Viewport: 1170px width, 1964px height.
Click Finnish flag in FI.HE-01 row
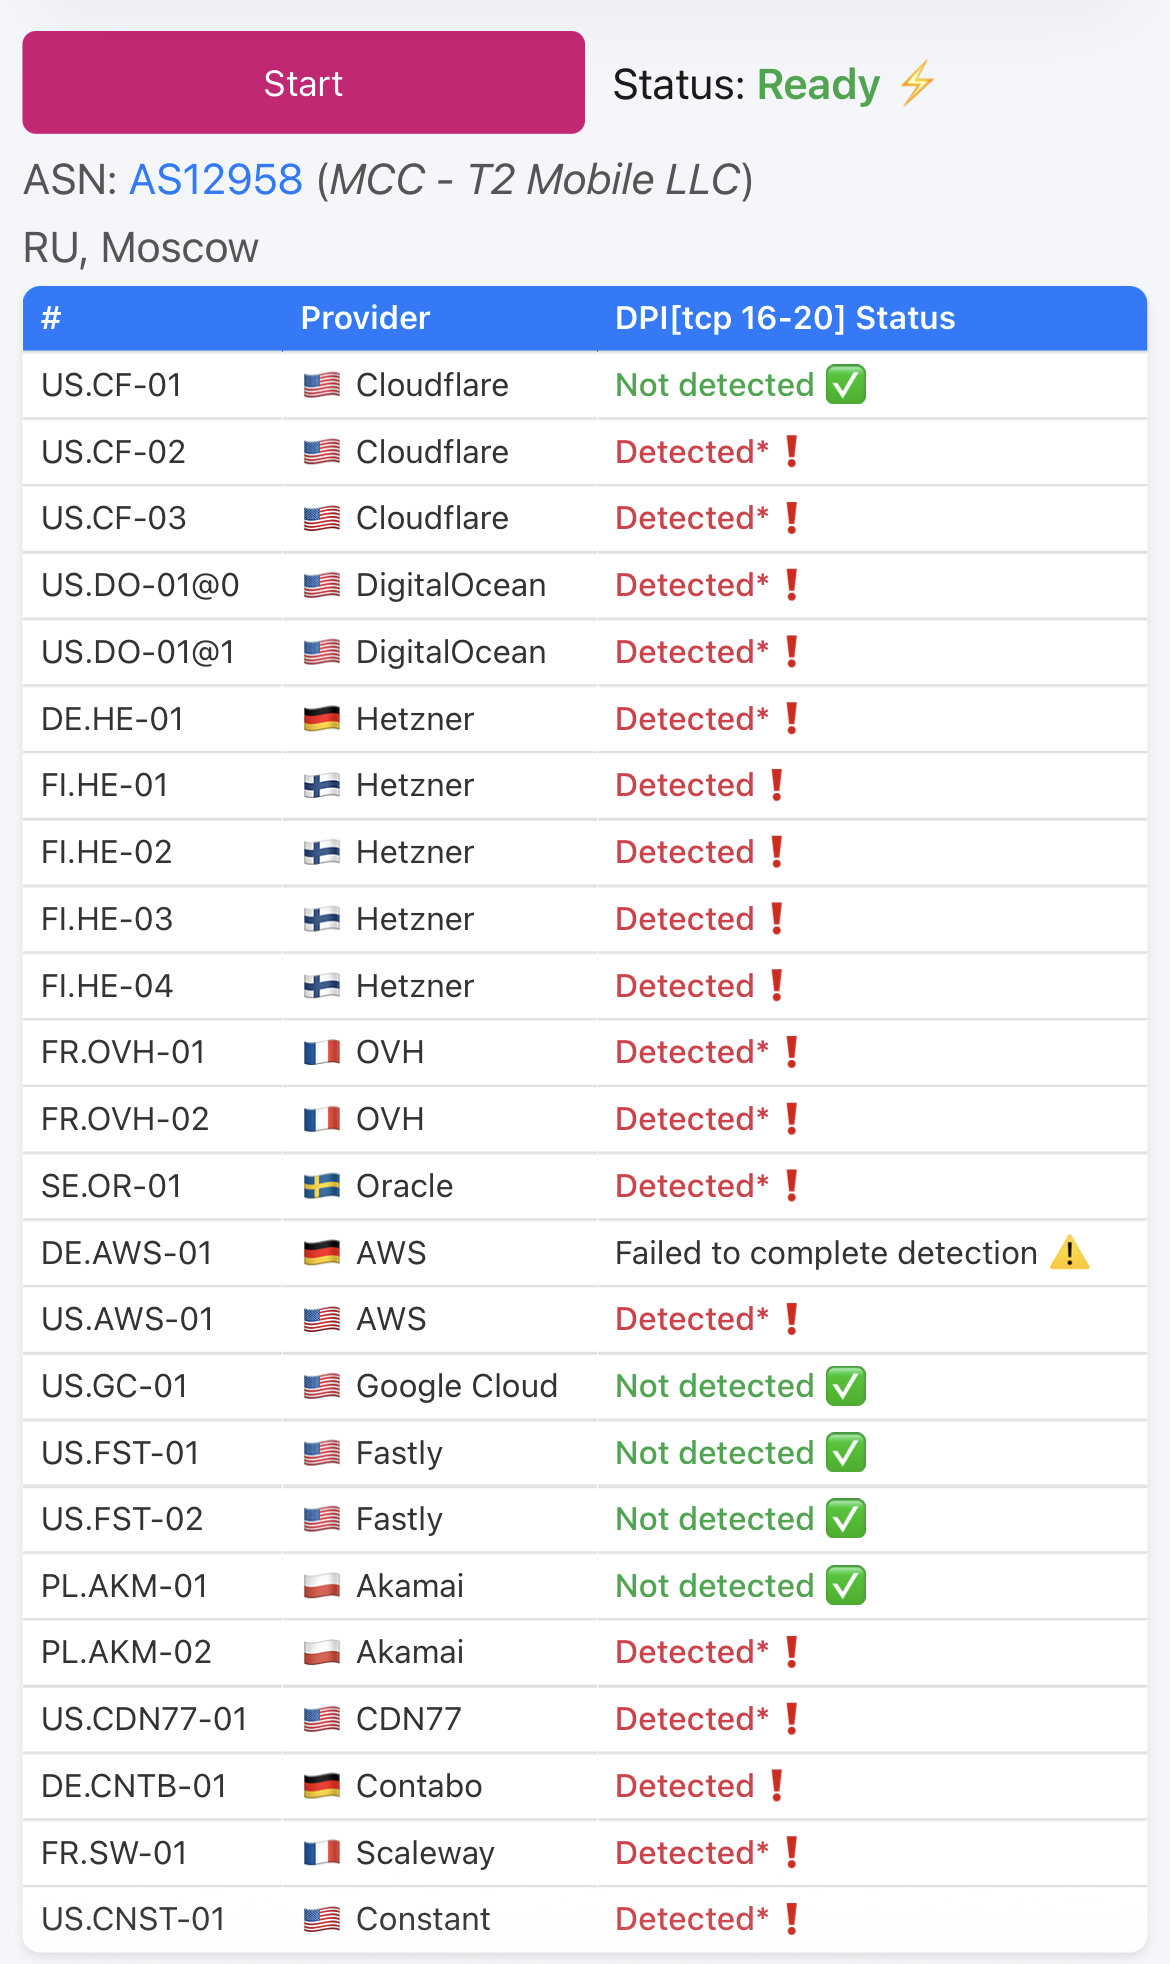(x=322, y=786)
